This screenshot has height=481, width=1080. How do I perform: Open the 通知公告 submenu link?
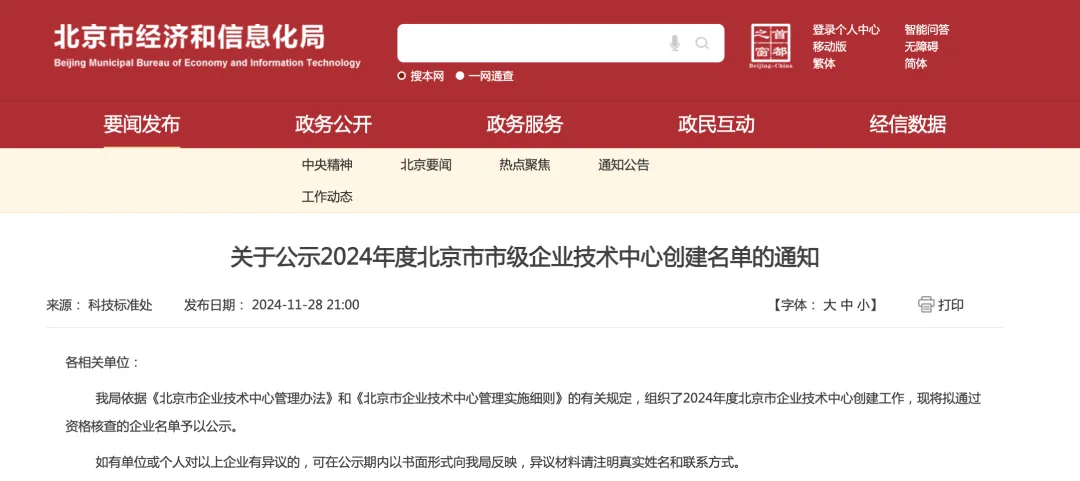tap(623, 165)
